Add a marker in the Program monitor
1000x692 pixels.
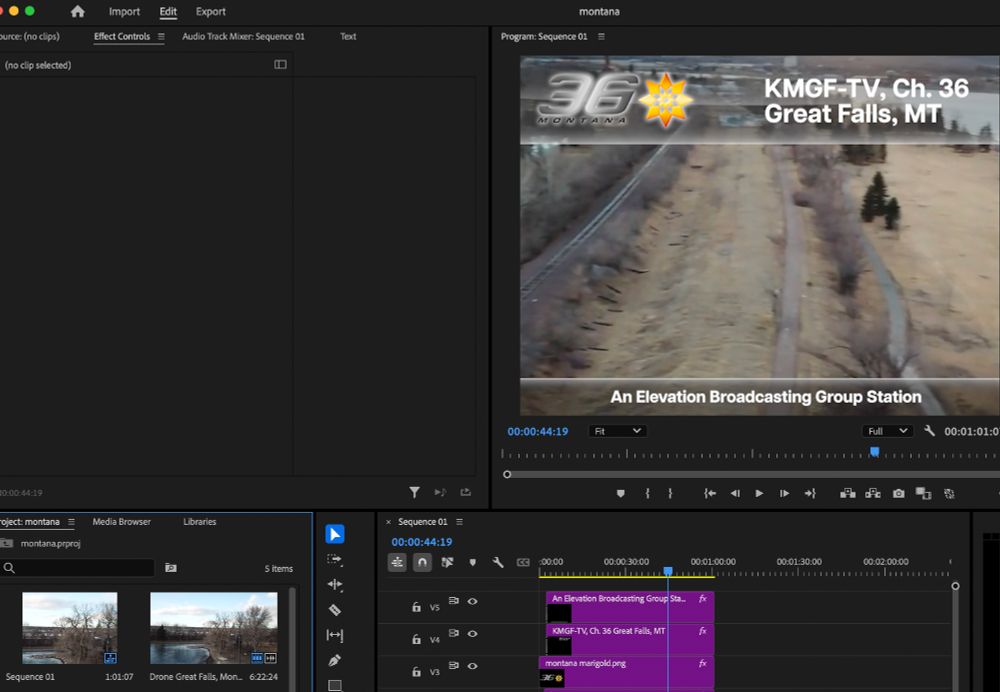pyautogui.click(x=620, y=493)
